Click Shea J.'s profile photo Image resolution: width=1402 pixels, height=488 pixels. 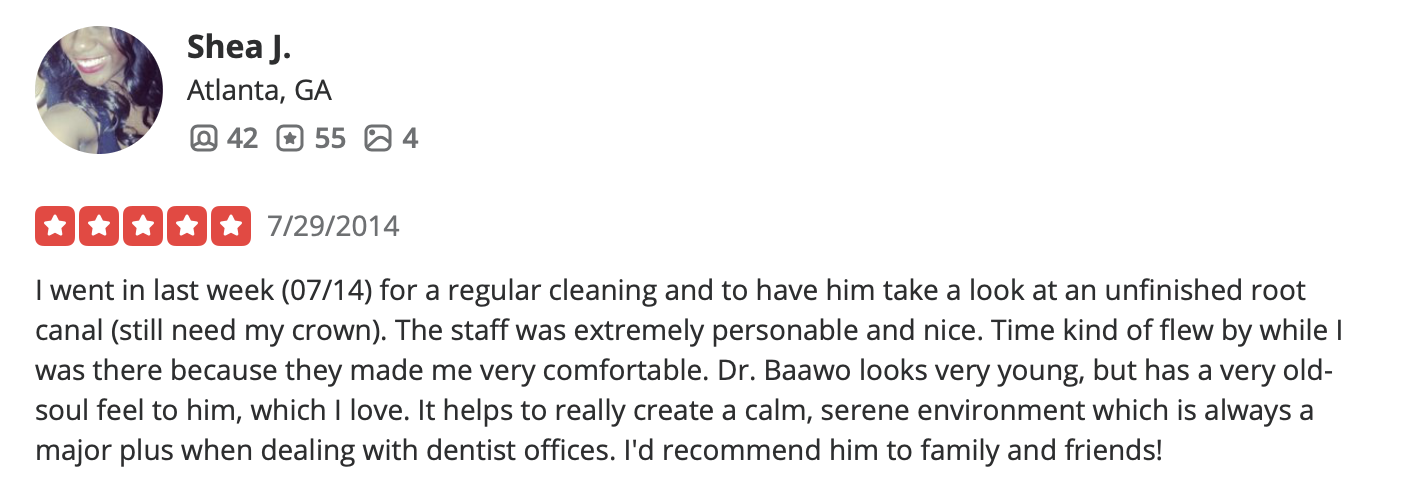[98, 90]
